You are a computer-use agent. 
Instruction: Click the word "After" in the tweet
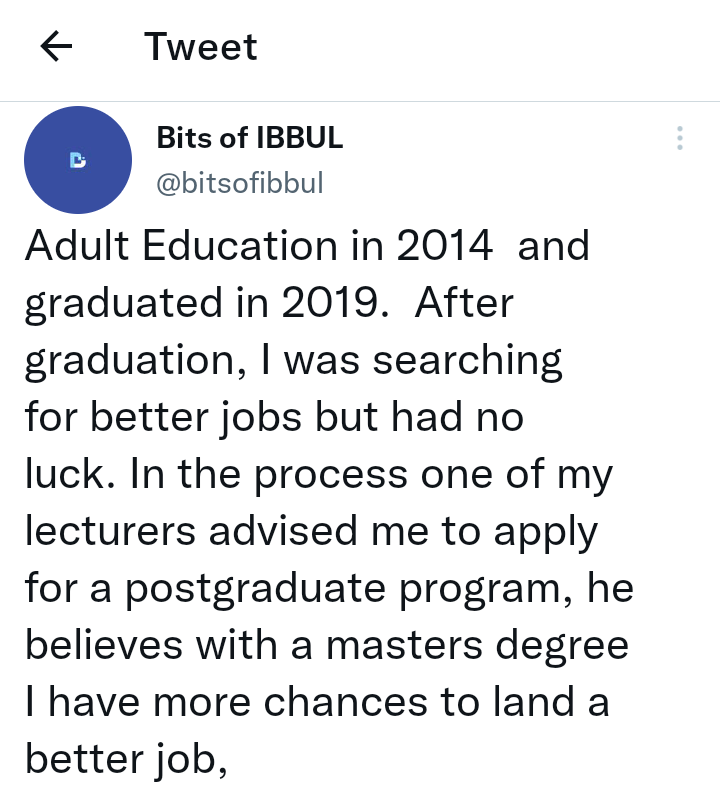tap(463, 304)
